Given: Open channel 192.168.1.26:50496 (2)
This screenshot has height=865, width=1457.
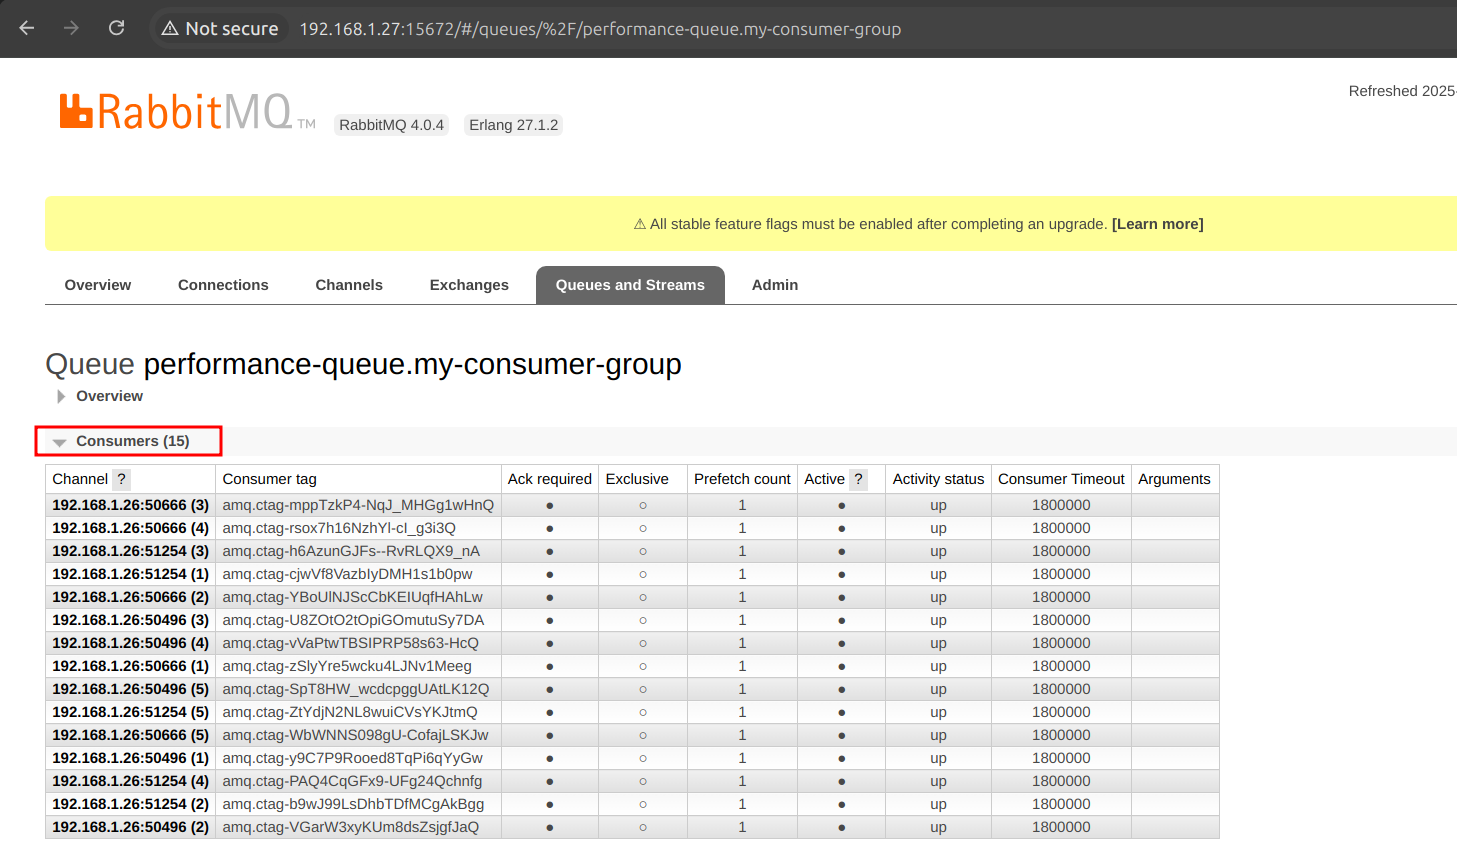Looking at the screenshot, I should click(x=131, y=827).
